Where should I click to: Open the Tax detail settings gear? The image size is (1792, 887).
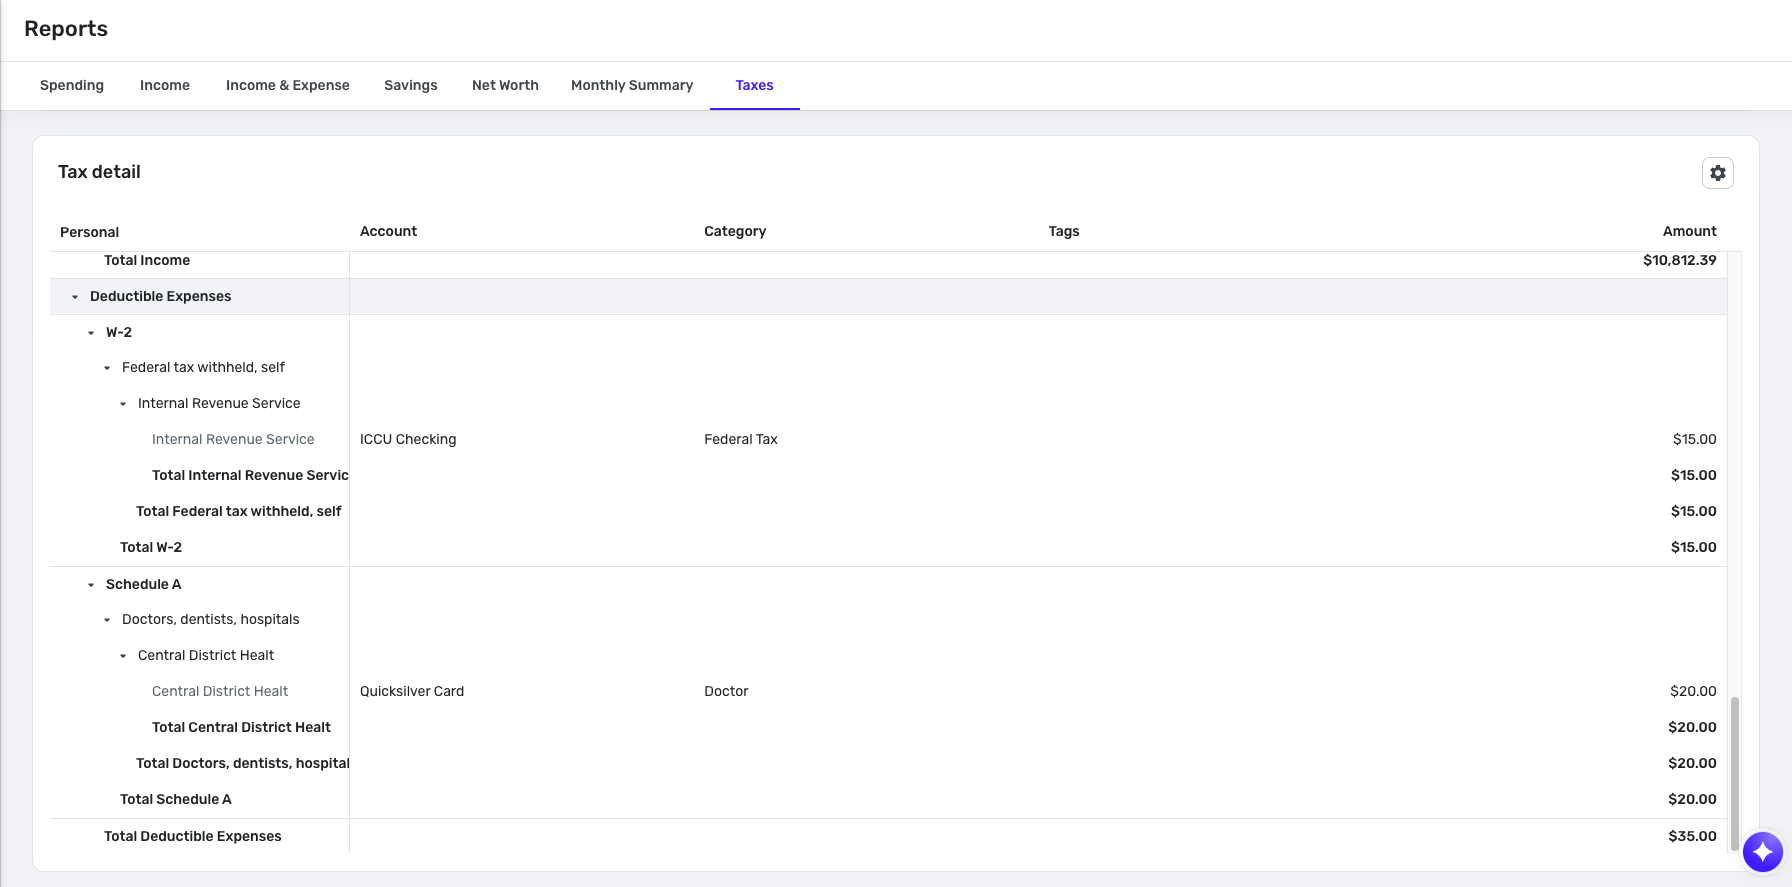(1717, 173)
